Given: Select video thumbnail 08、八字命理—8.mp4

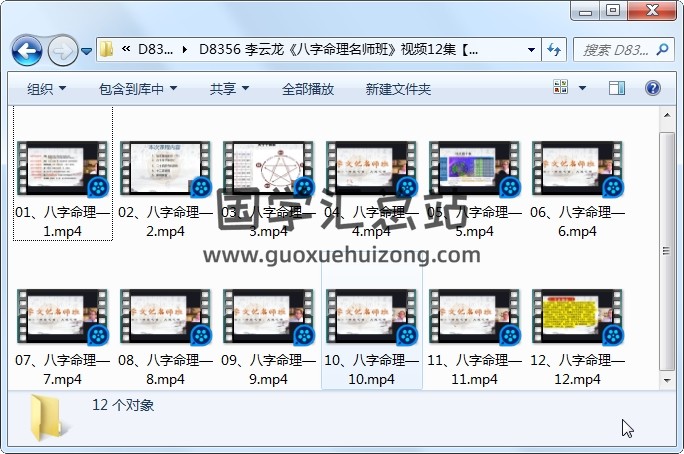Looking at the screenshot, I should [x=165, y=317].
